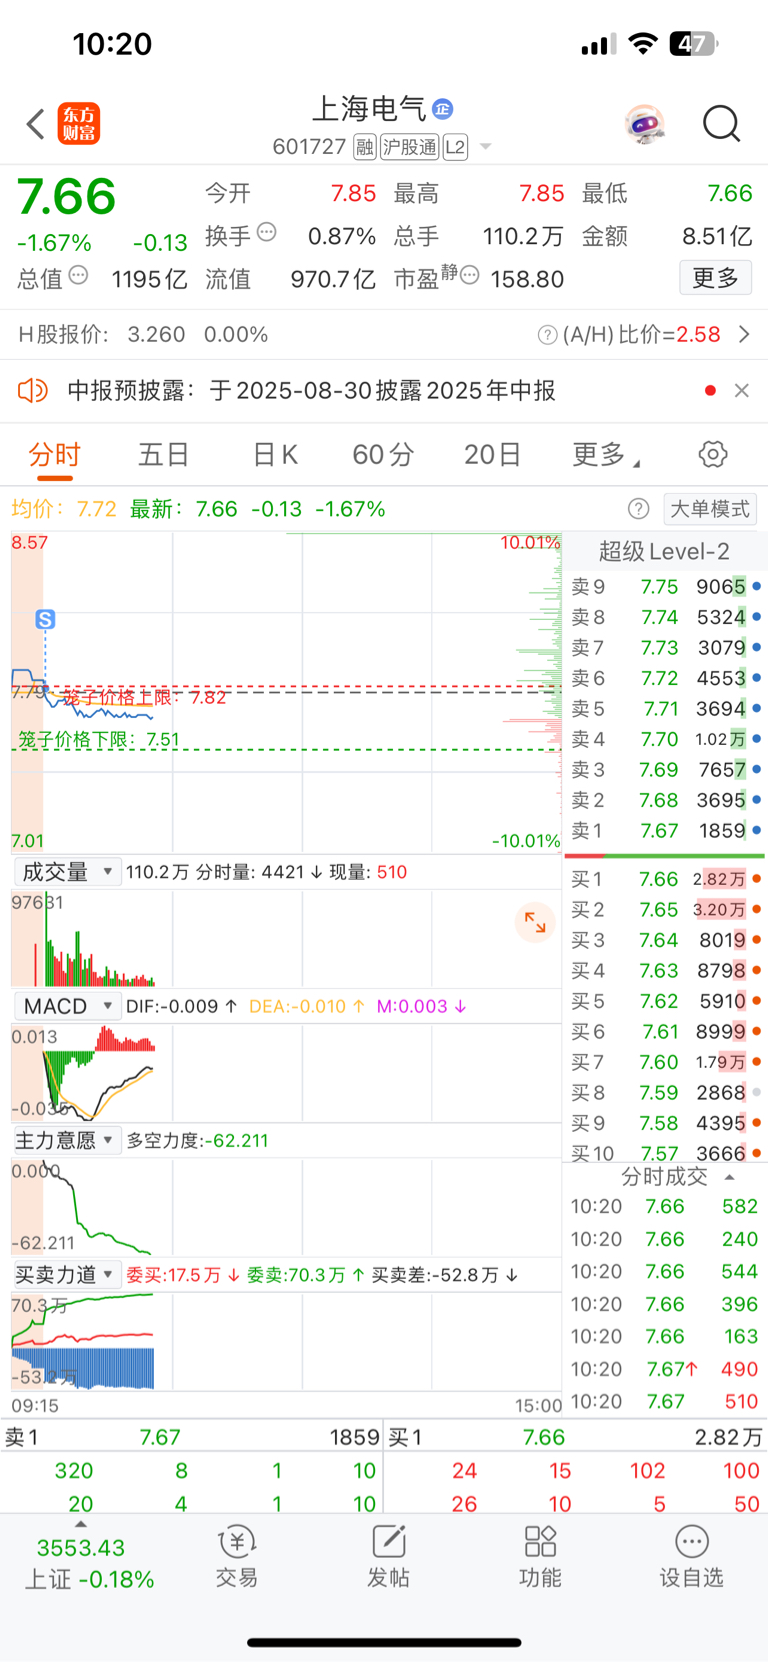Viewport: 768px width, 1662px height.
Task: Switch to the 日K tab
Action: pos(275,455)
